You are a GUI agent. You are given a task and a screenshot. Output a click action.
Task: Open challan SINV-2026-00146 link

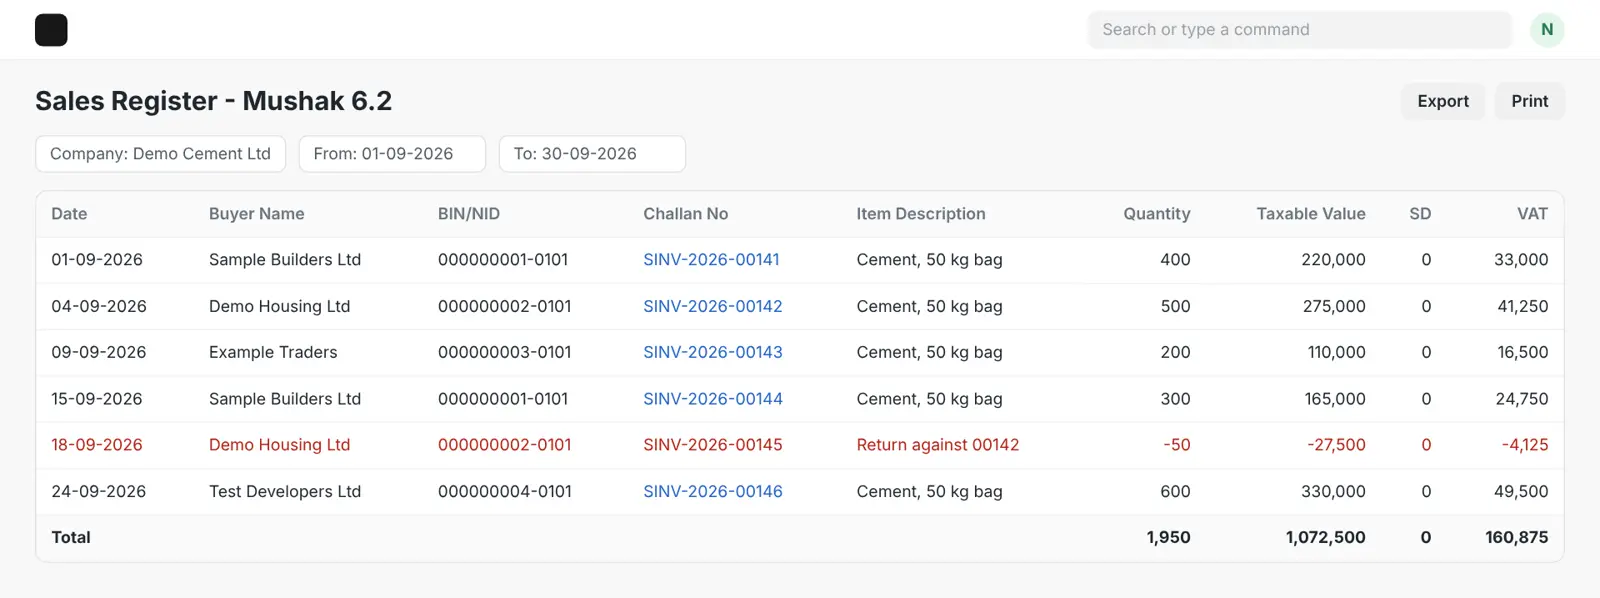click(713, 491)
